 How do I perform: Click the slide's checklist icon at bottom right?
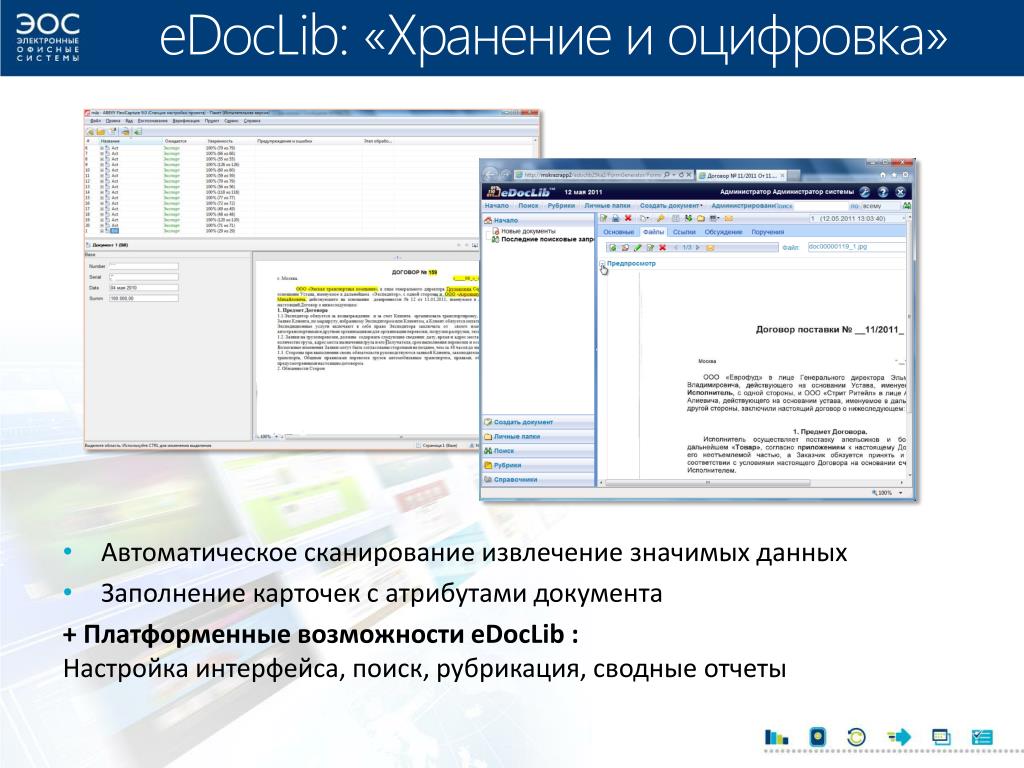tap(982, 737)
